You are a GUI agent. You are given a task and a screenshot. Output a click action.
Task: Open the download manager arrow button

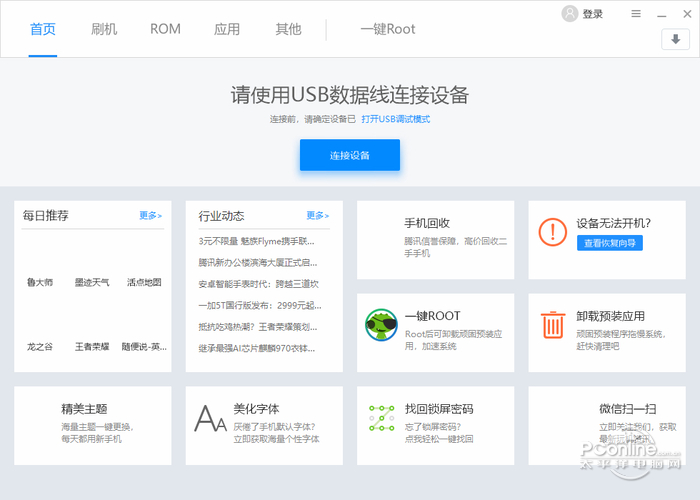pyautogui.click(x=675, y=39)
